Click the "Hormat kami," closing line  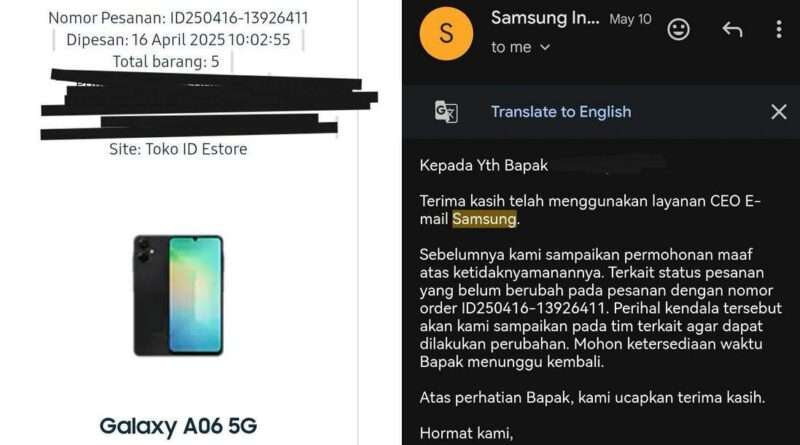pyautogui.click(x=466, y=433)
